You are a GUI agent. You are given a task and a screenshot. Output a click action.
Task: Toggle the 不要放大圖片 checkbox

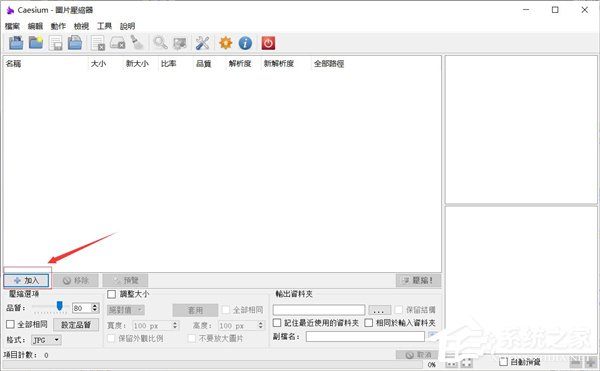[192, 338]
